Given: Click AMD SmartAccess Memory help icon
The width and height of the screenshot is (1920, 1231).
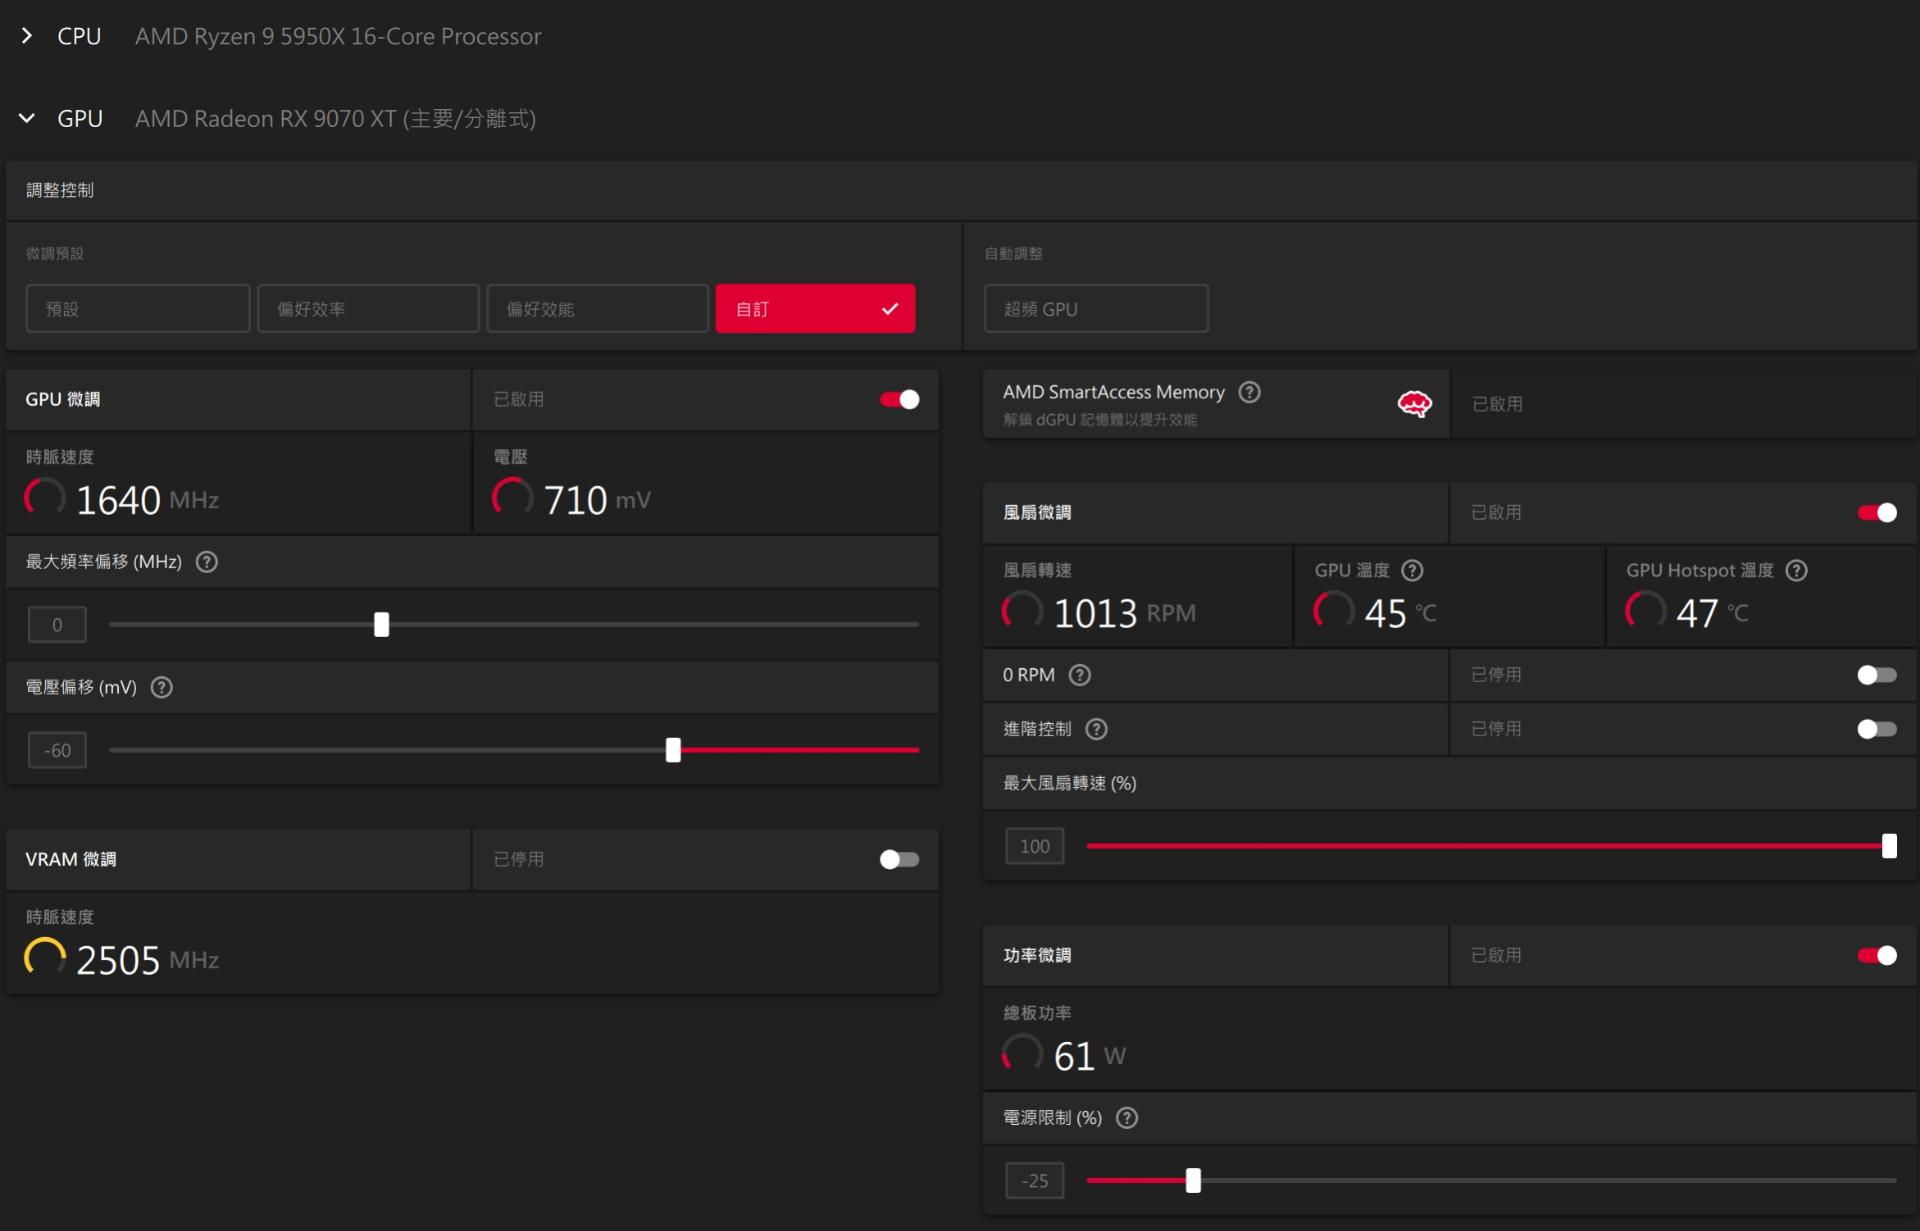Looking at the screenshot, I should 1249,392.
